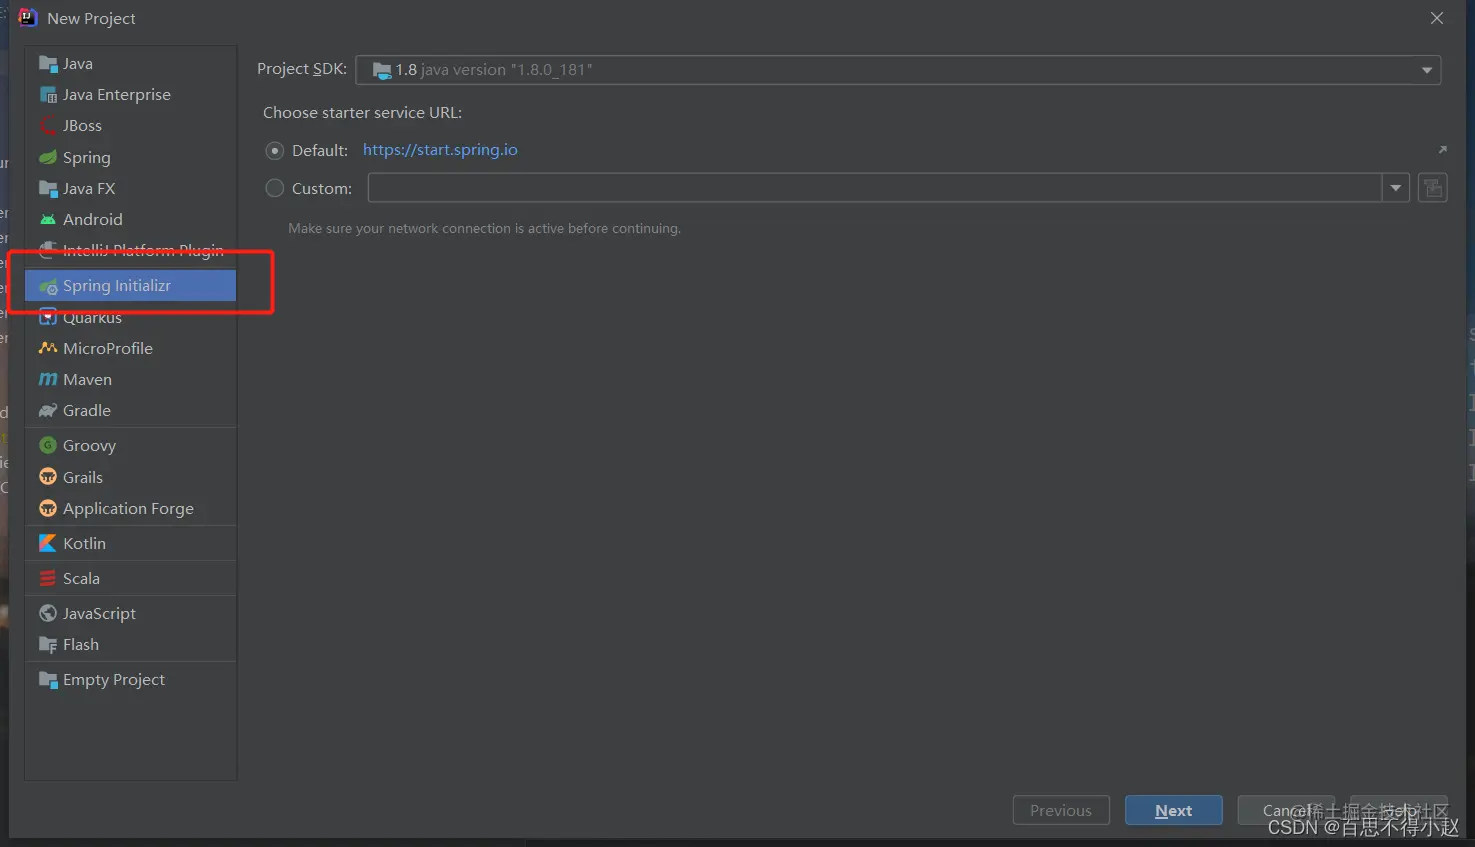
Task: Click the Cancel button
Action: [x=1286, y=810]
